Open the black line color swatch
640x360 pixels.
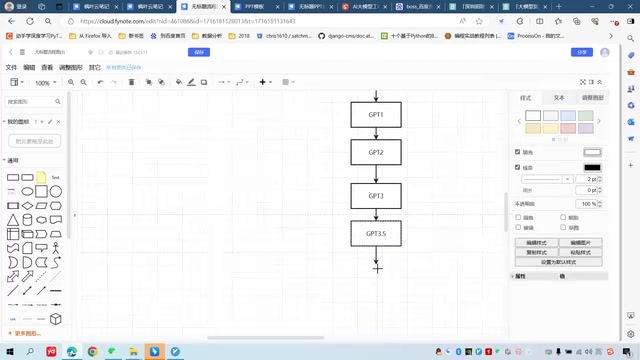pyautogui.click(x=592, y=167)
